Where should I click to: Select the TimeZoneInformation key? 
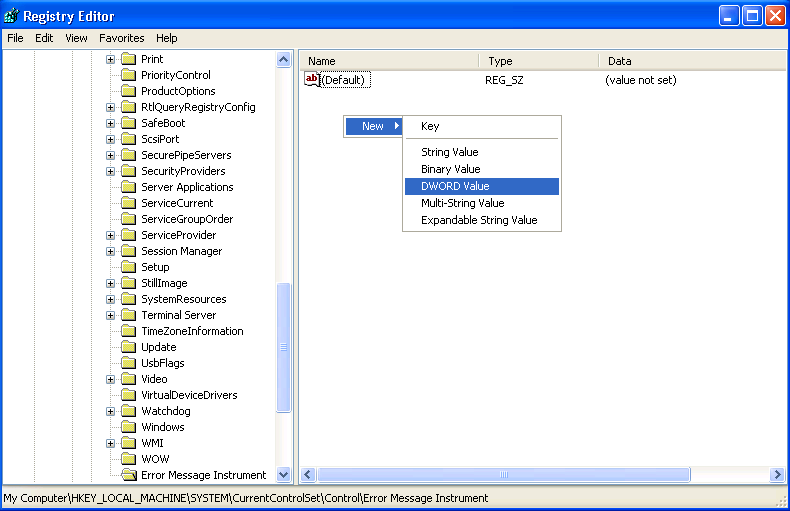pyautogui.click(x=192, y=331)
